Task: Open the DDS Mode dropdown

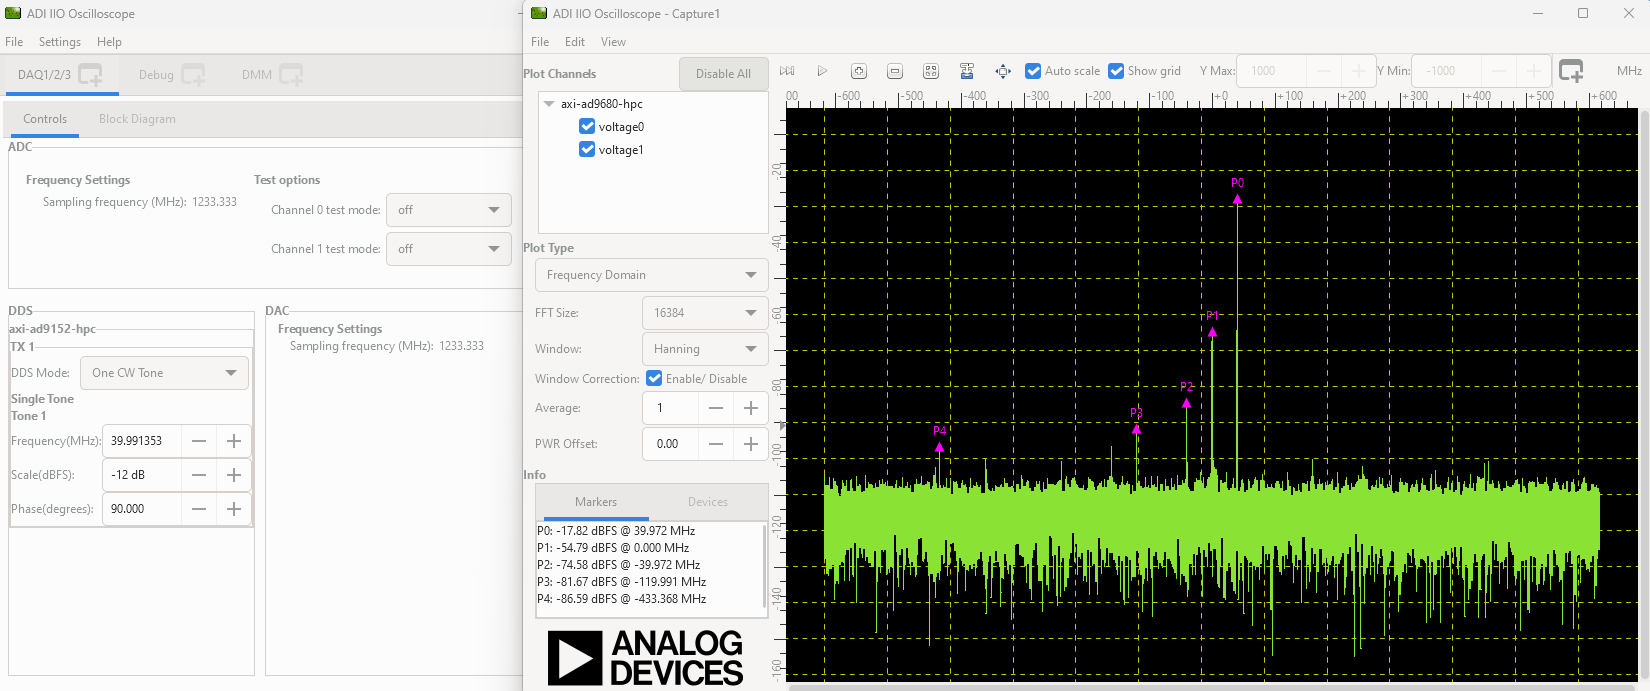Action: point(164,373)
